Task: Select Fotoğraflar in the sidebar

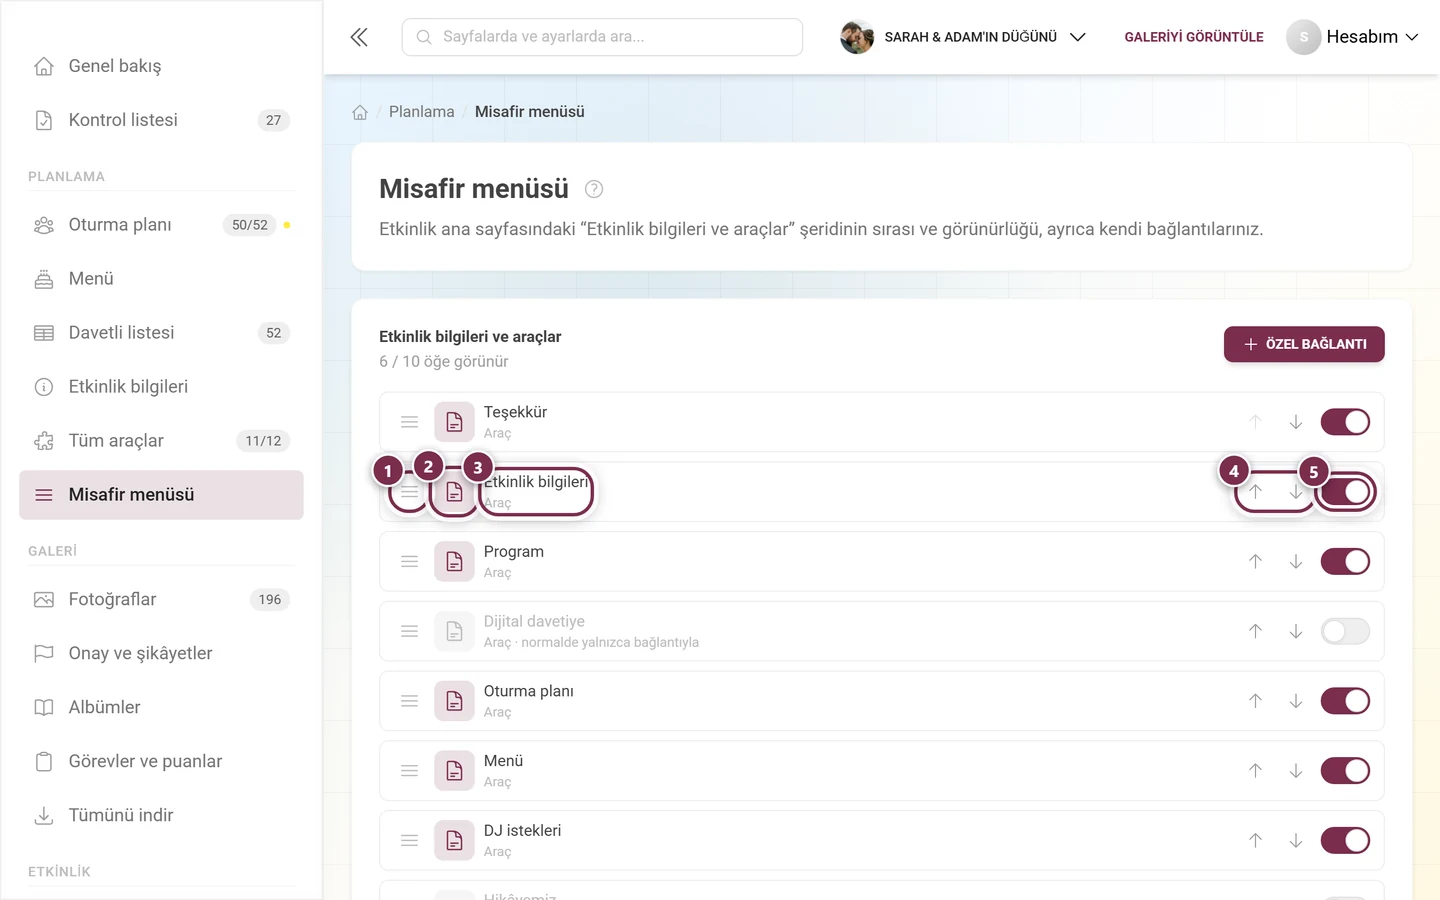Action: pos(161,600)
